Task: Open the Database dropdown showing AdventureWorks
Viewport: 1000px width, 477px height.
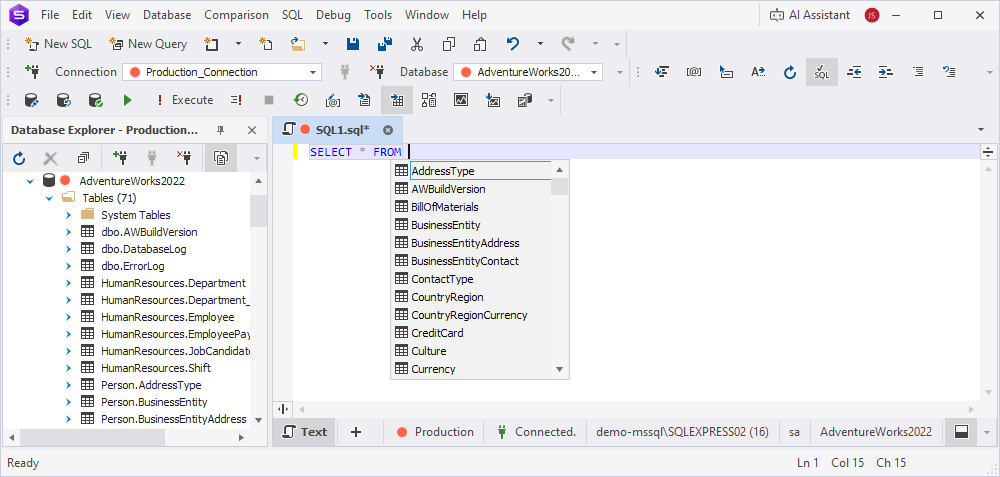Action: click(x=595, y=72)
